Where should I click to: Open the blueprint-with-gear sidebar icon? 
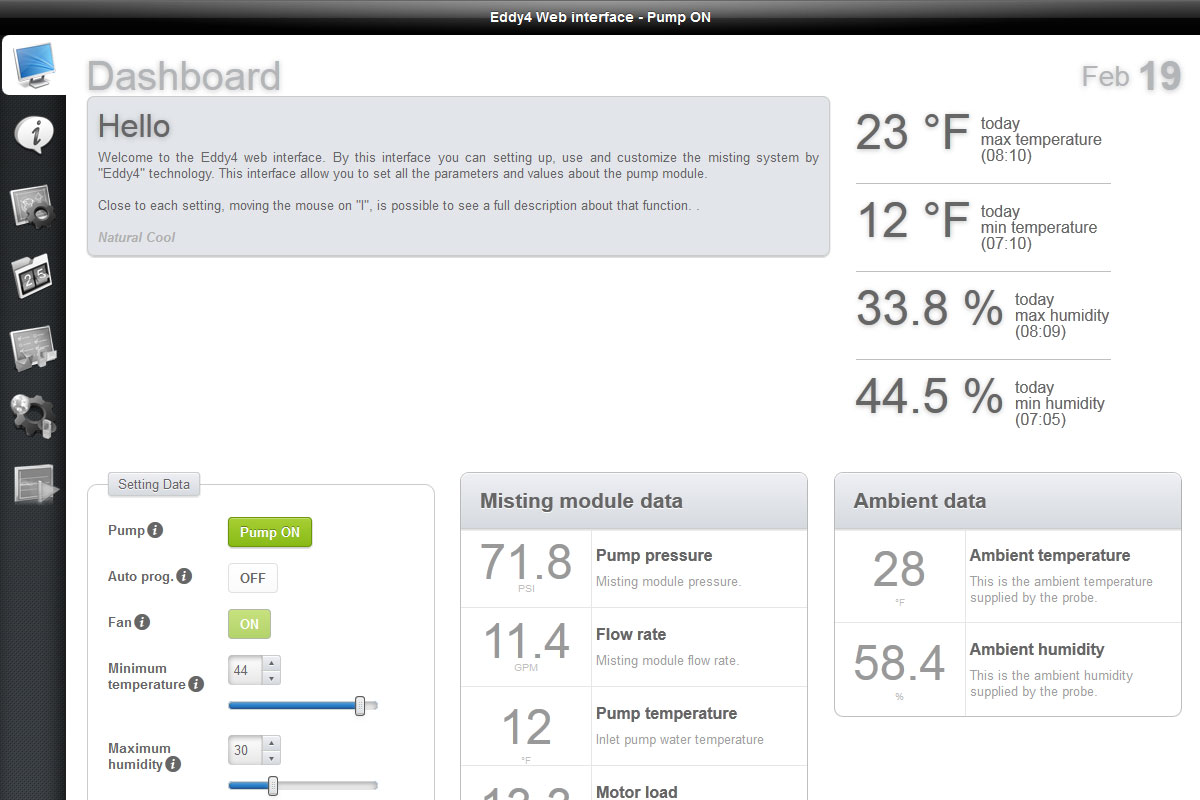click(34, 205)
